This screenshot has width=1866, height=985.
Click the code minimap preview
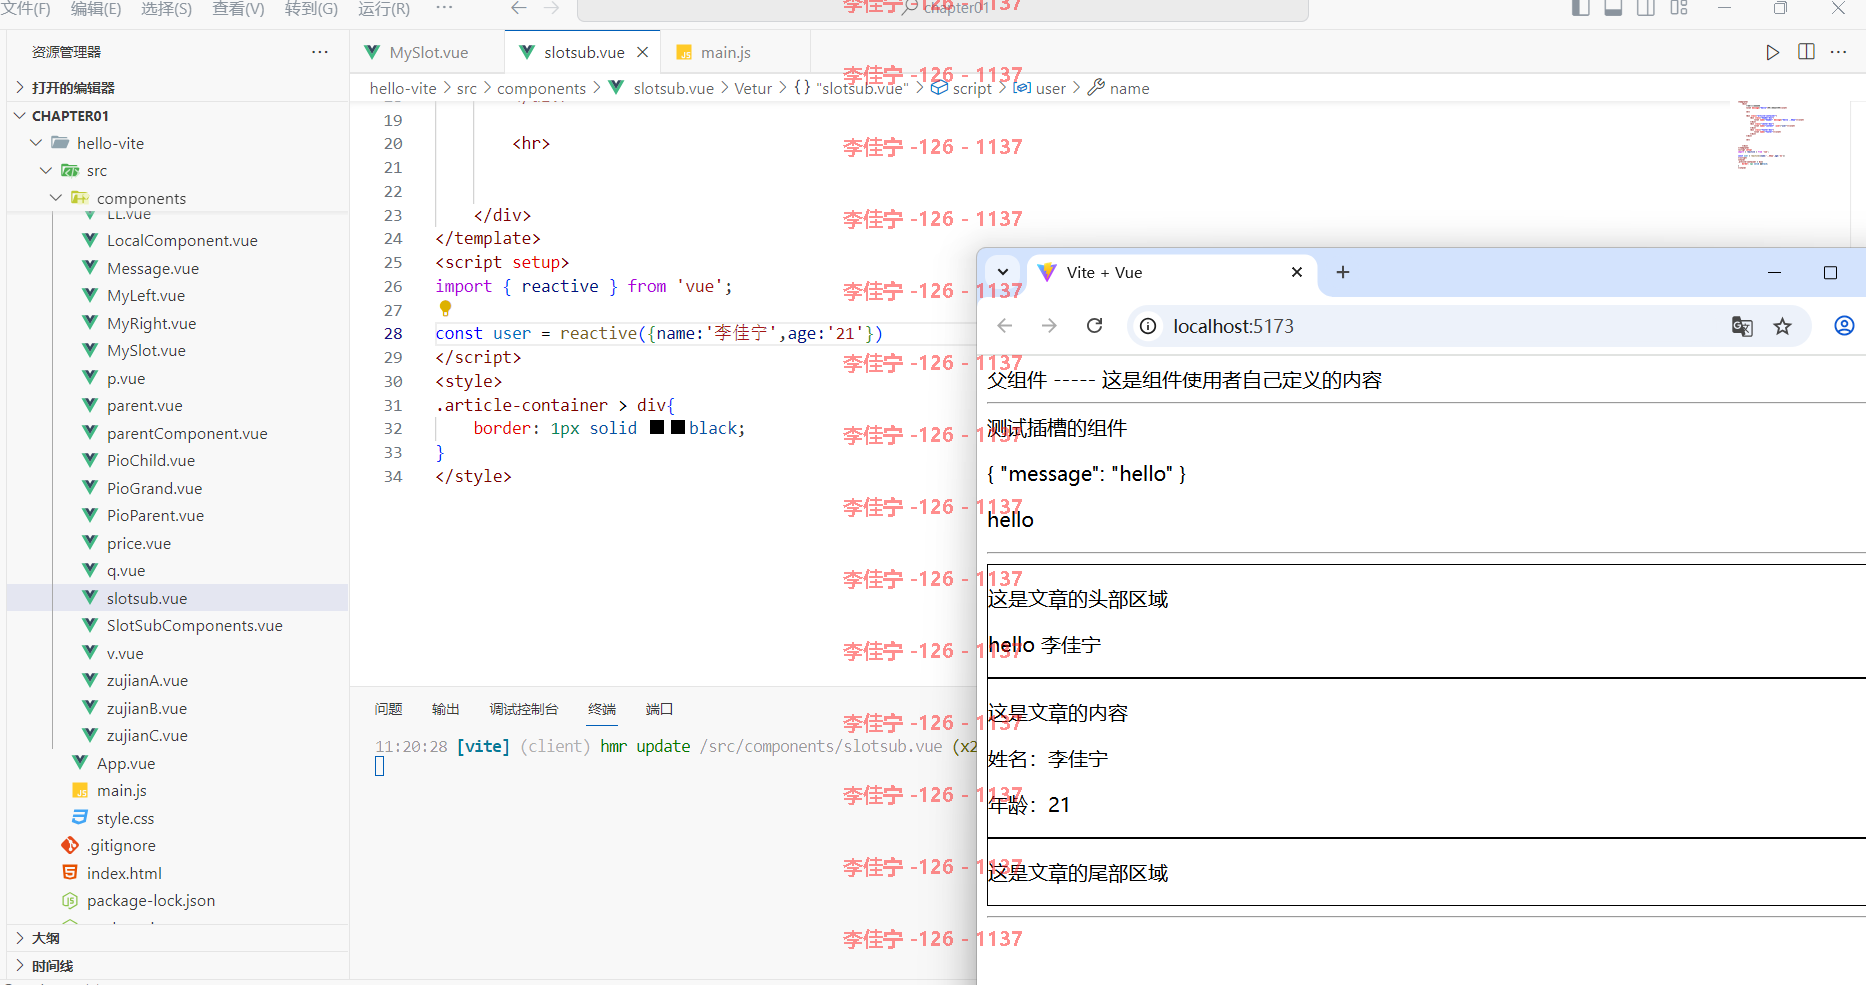coord(1770,135)
